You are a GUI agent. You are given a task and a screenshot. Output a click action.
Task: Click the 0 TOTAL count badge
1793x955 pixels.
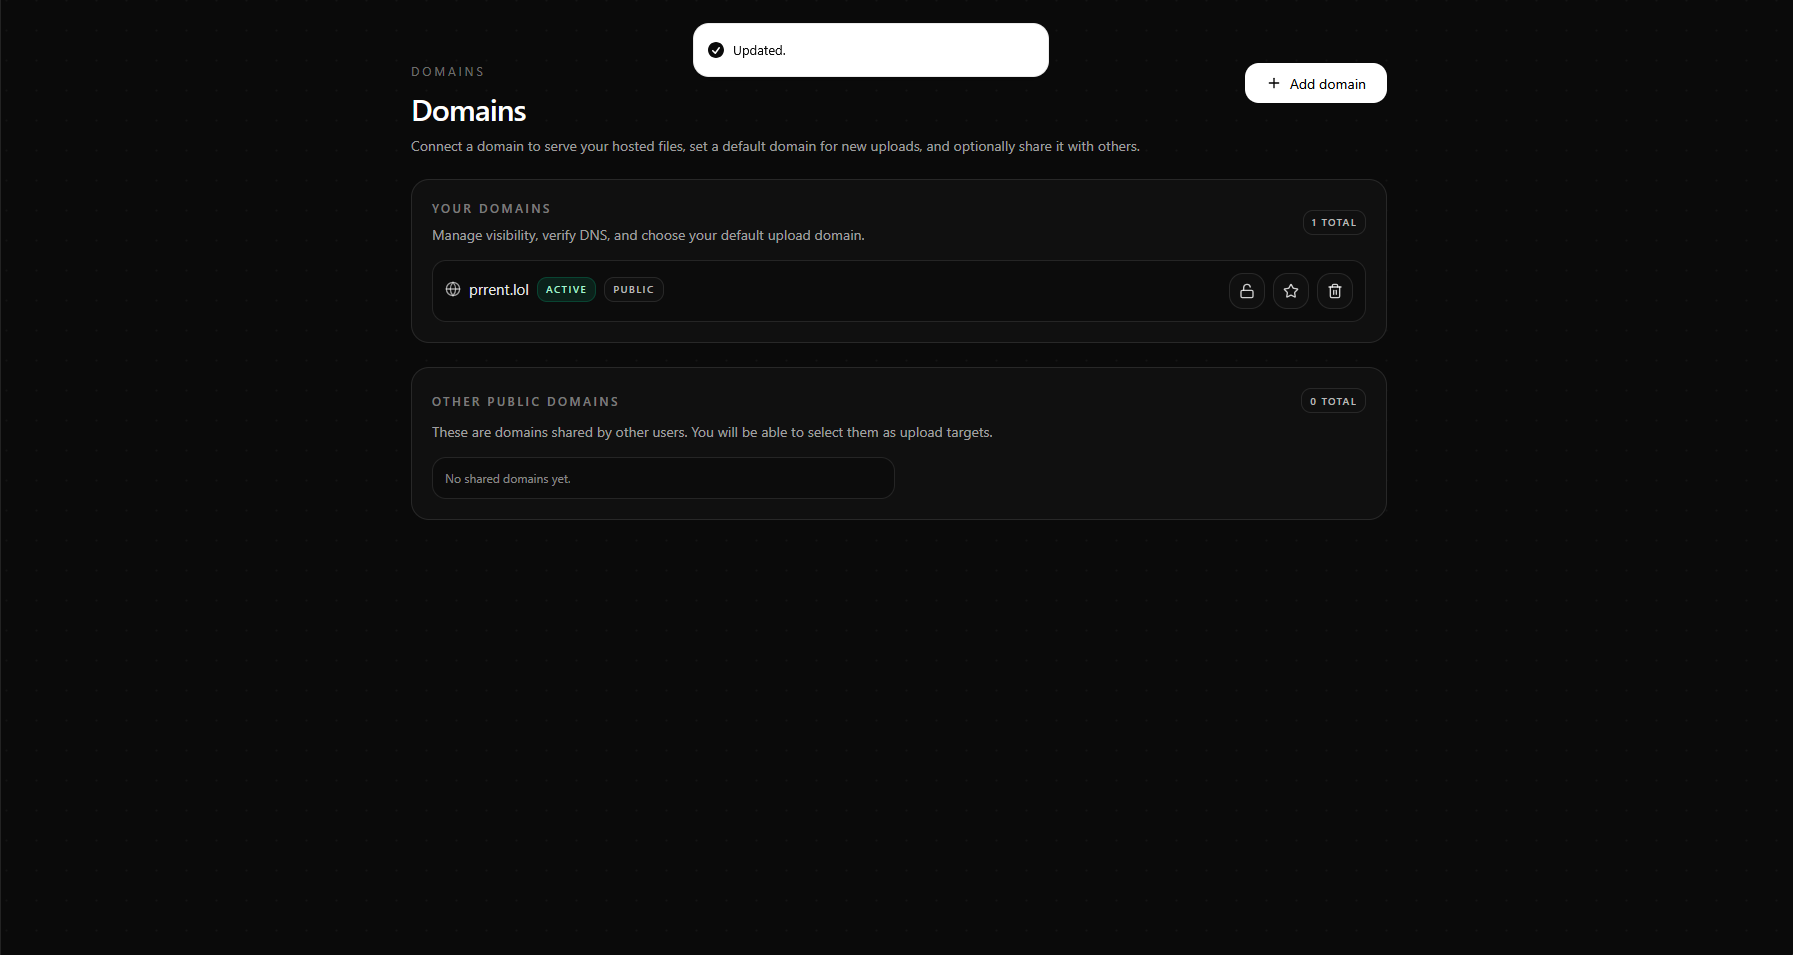tap(1332, 401)
